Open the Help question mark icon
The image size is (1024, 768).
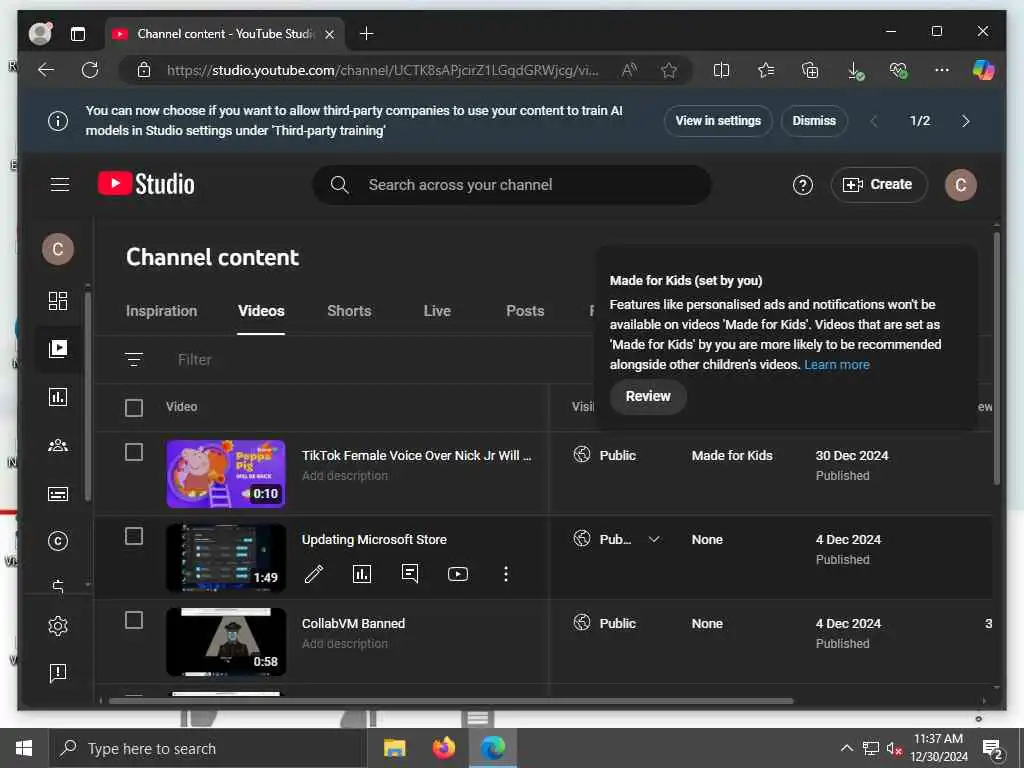point(803,185)
